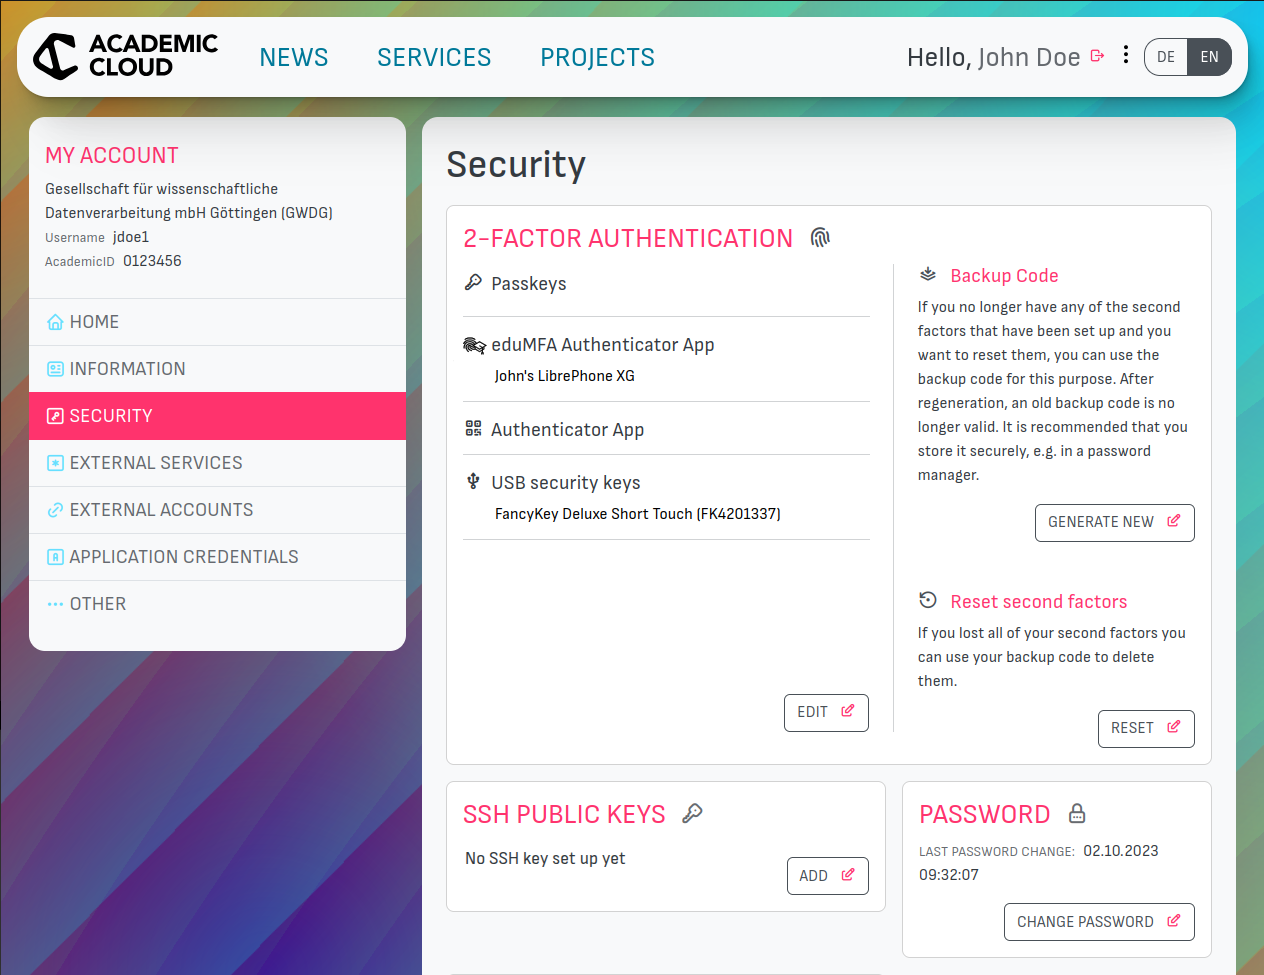Select the EN language option

[x=1209, y=57]
